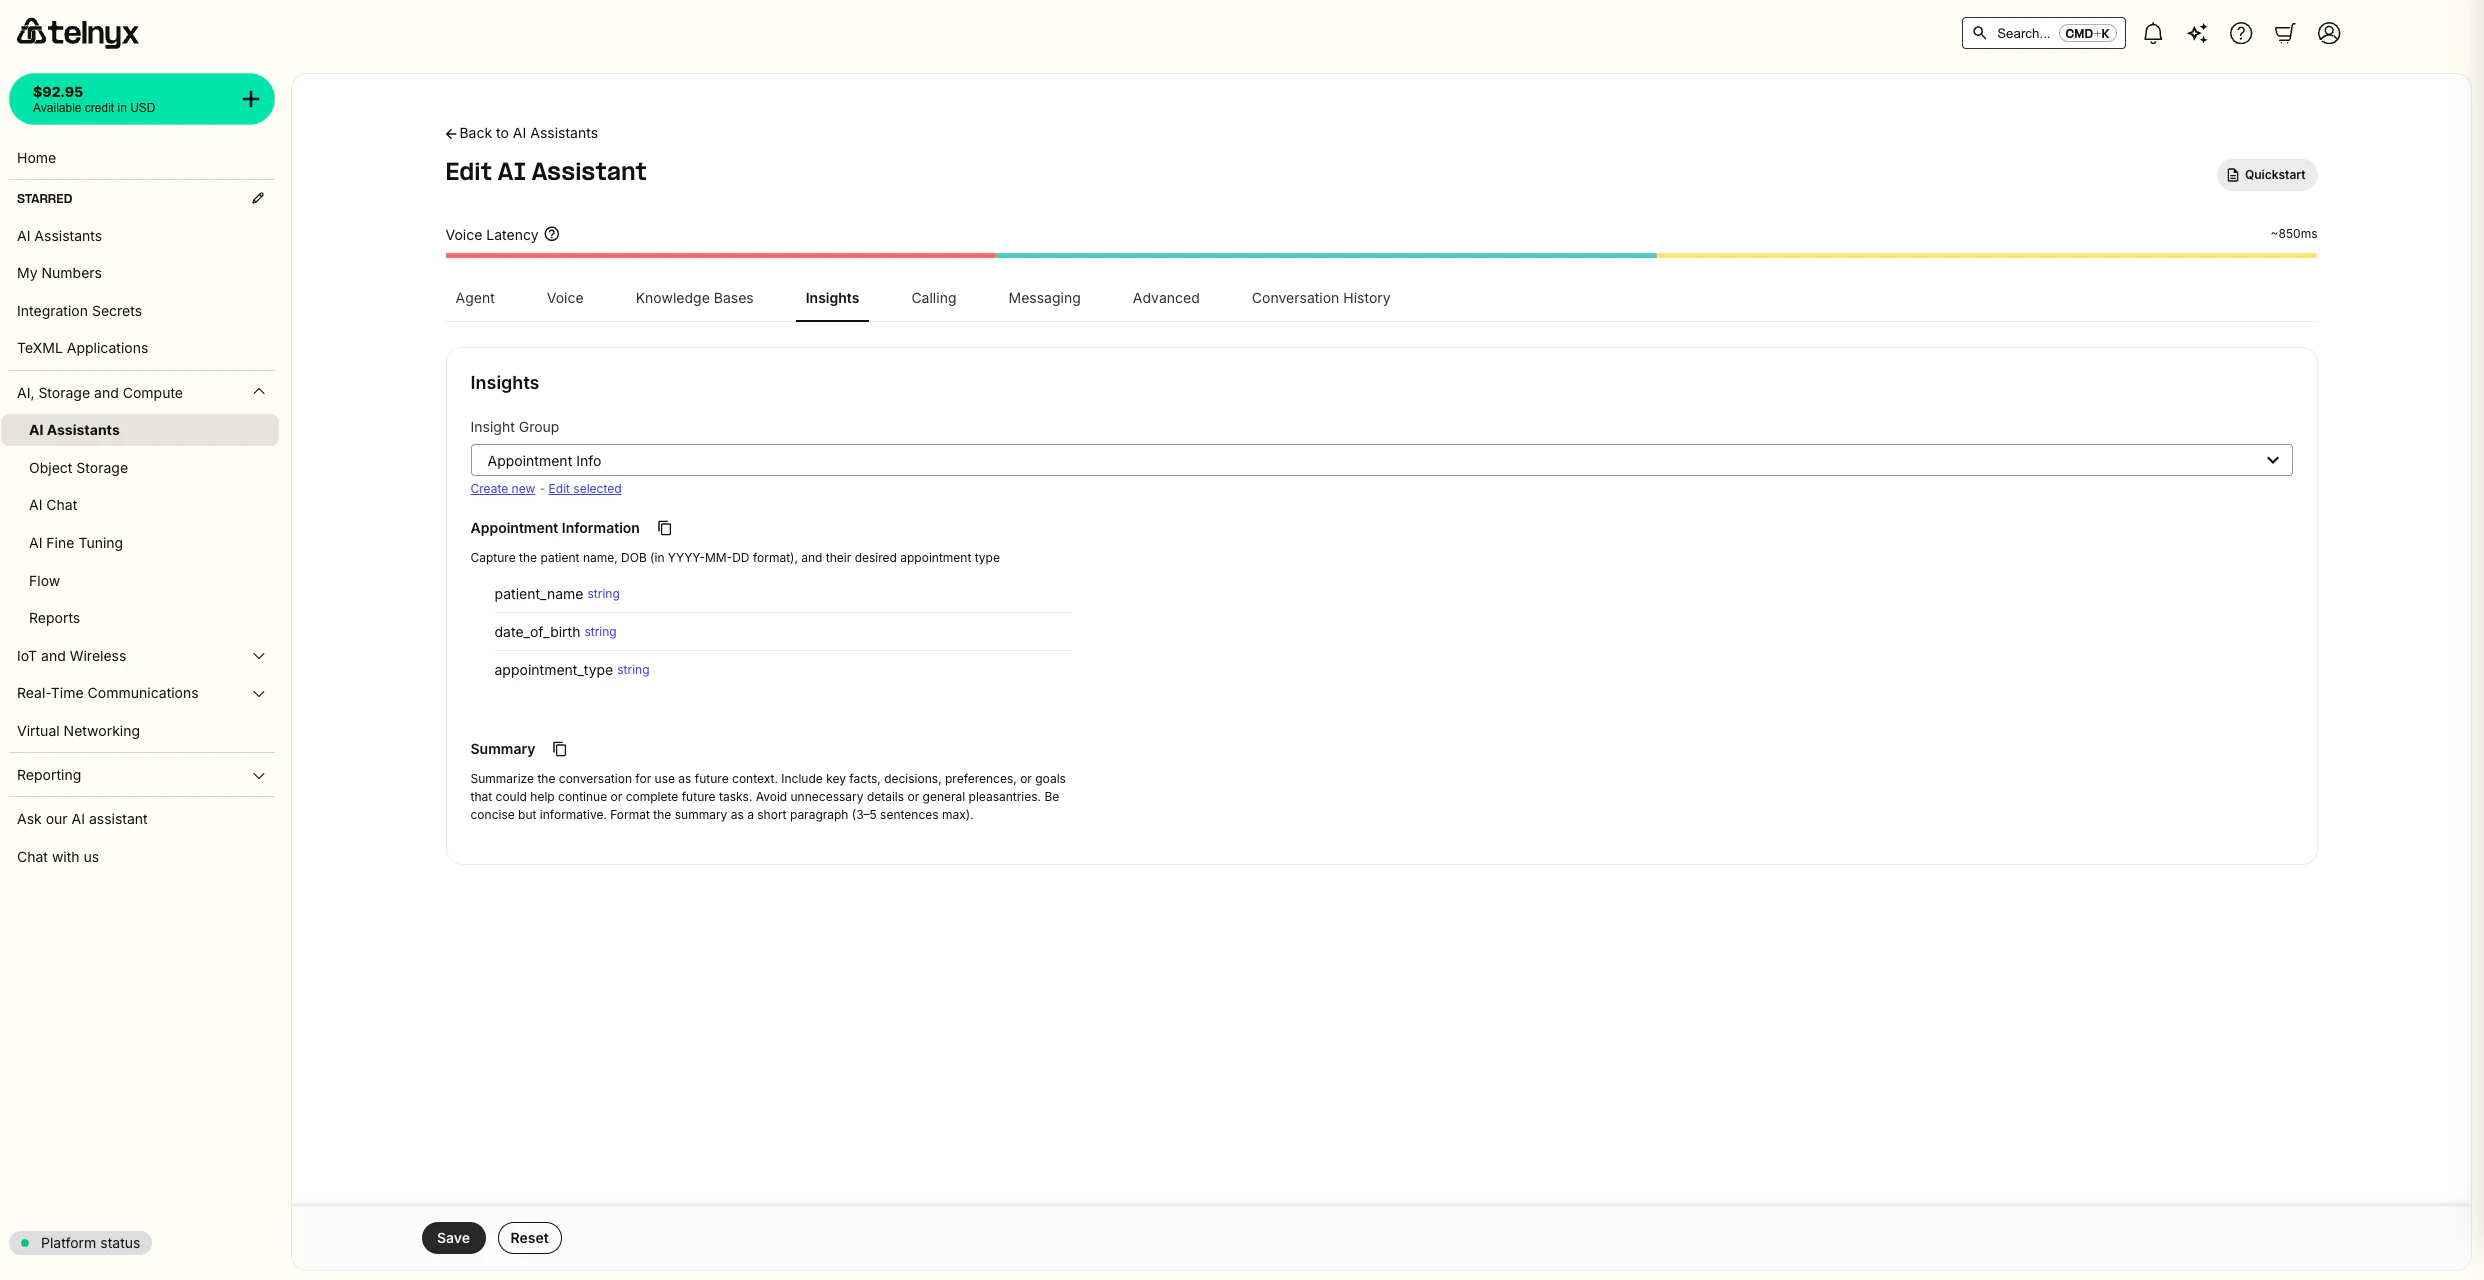Add credit with the plus icon
2484x1280 pixels.
tap(250, 99)
